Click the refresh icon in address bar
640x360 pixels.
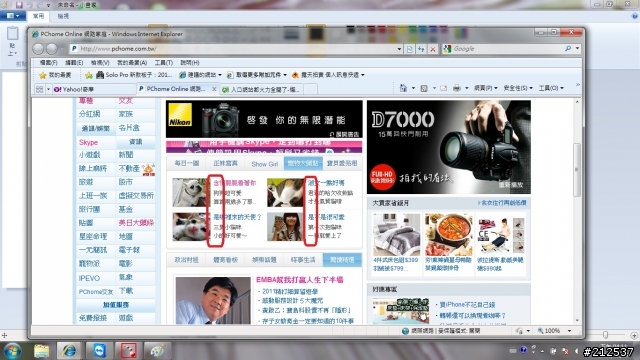[x=421, y=49]
